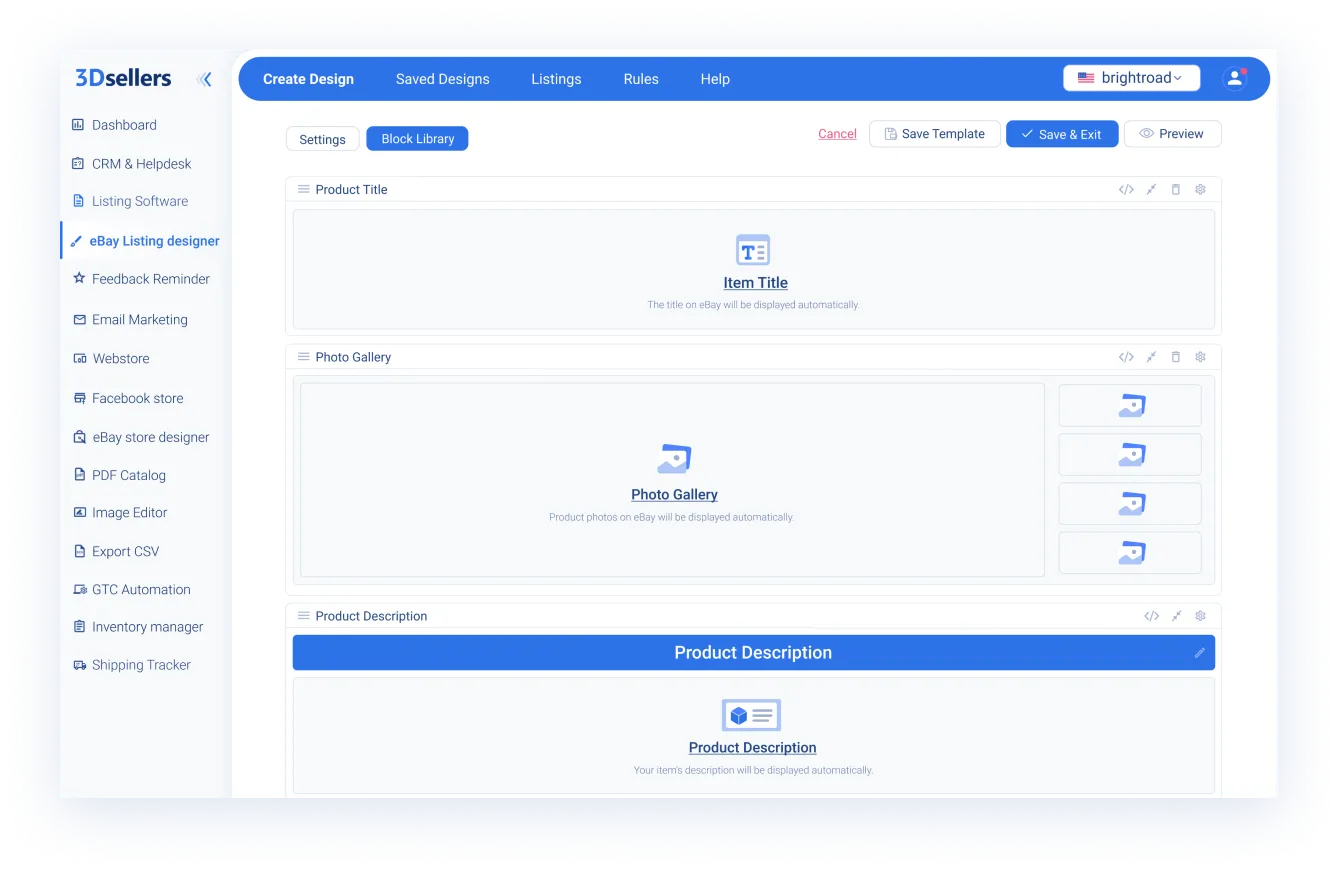Screen dimensions: 1339x869
Task: Click the Item Title placeholder icon
Action: click(x=753, y=250)
